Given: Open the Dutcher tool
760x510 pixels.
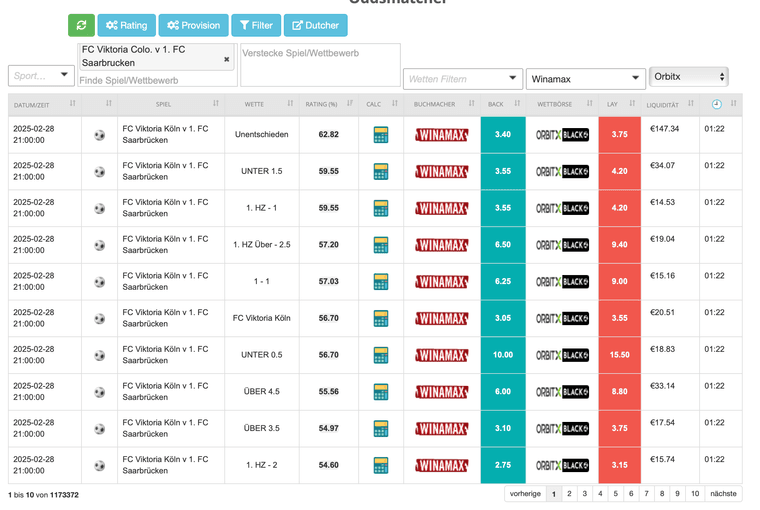Looking at the screenshot, I should tap(316, 25).
